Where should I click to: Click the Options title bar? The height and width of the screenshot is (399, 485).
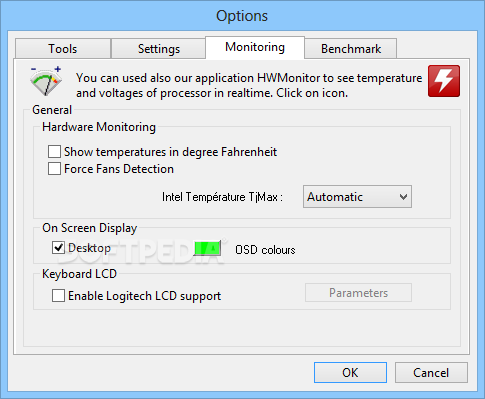[242, 16]
